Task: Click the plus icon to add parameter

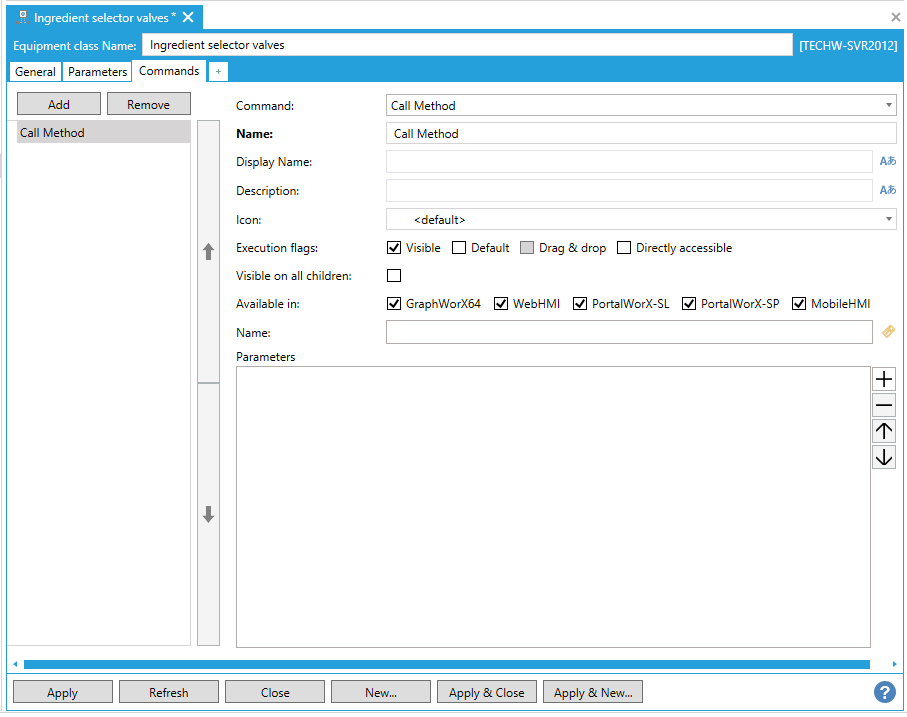Action: pyautogui.click(x=884, y=379)
